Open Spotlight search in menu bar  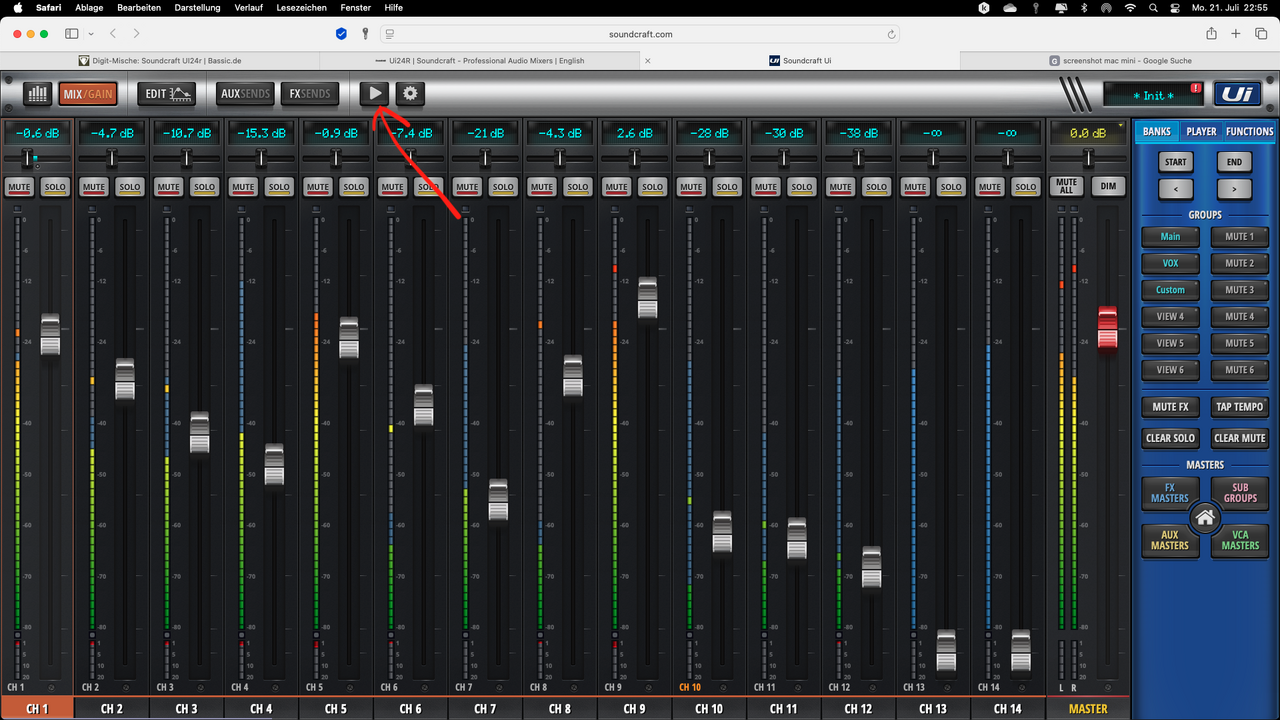click(1154, 7)
